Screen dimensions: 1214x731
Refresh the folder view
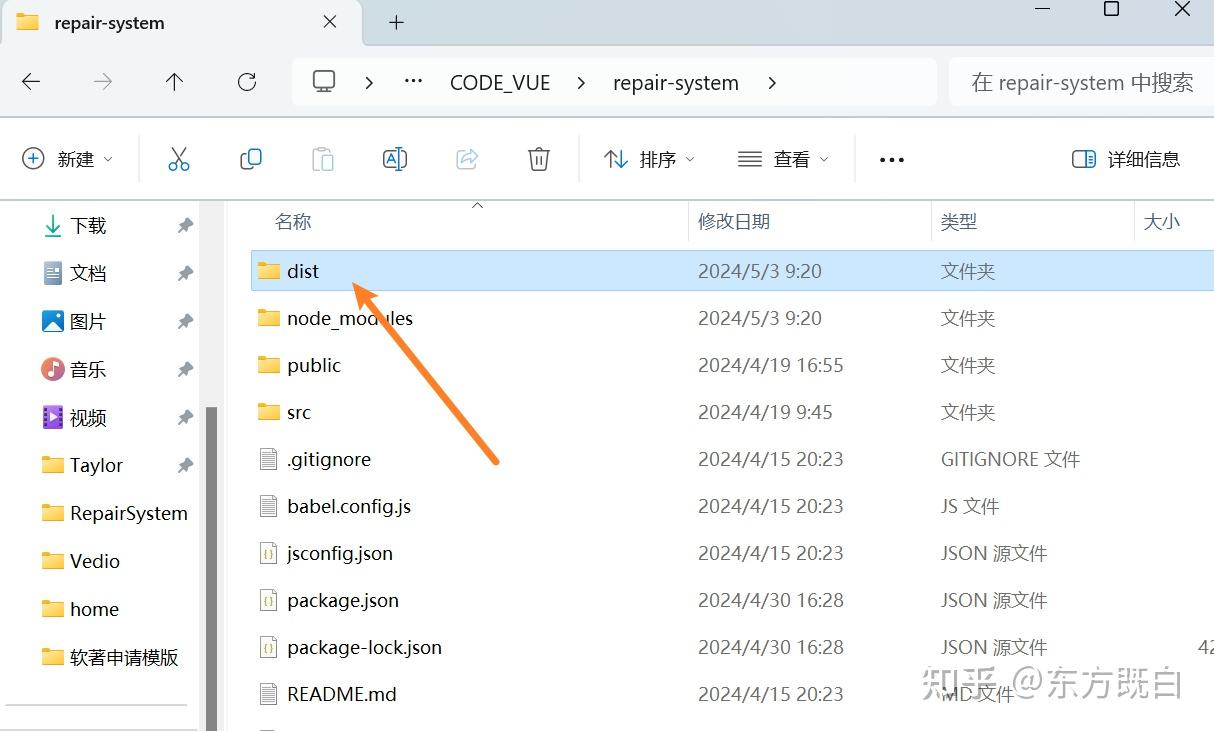point(246,82)
